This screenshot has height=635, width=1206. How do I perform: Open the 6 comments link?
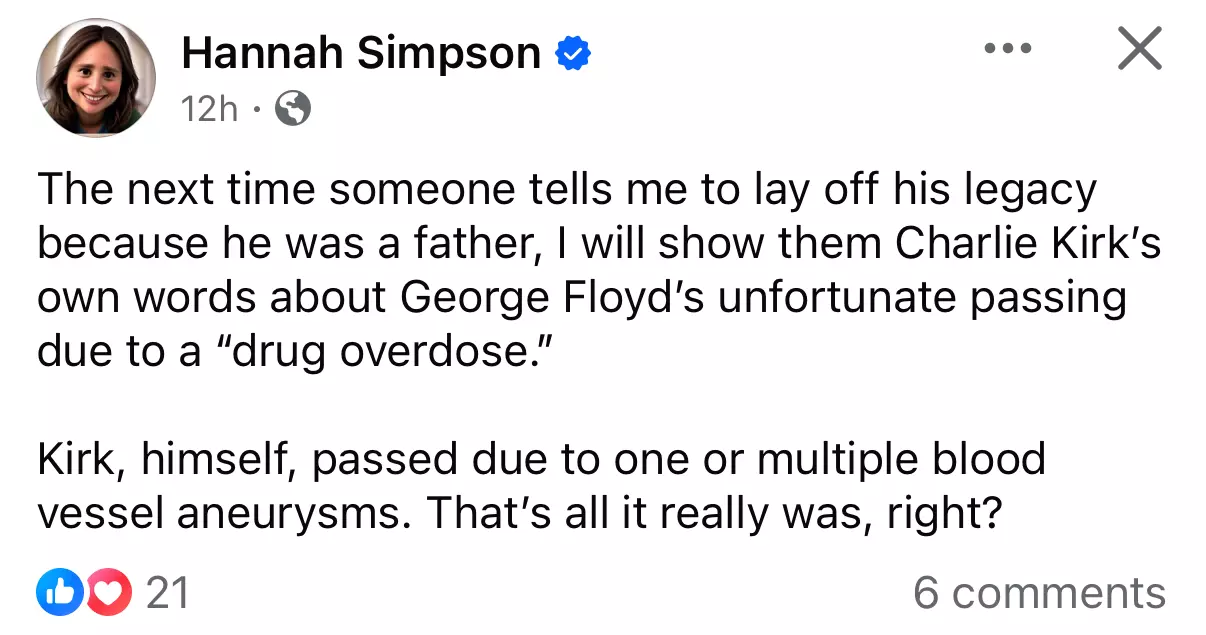[x=1038, y=593]
